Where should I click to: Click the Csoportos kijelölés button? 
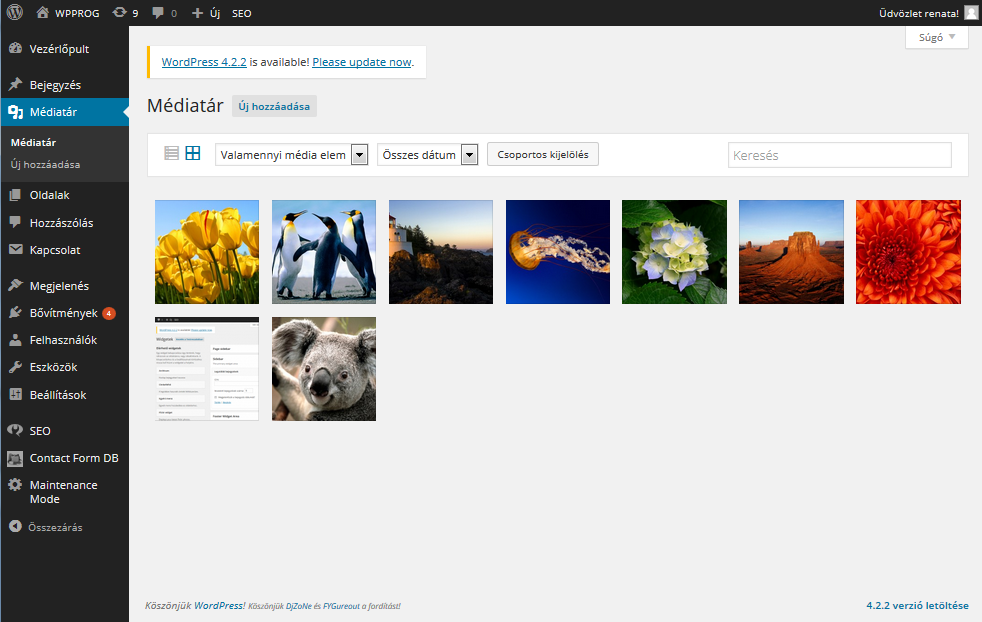coord(542,155)
